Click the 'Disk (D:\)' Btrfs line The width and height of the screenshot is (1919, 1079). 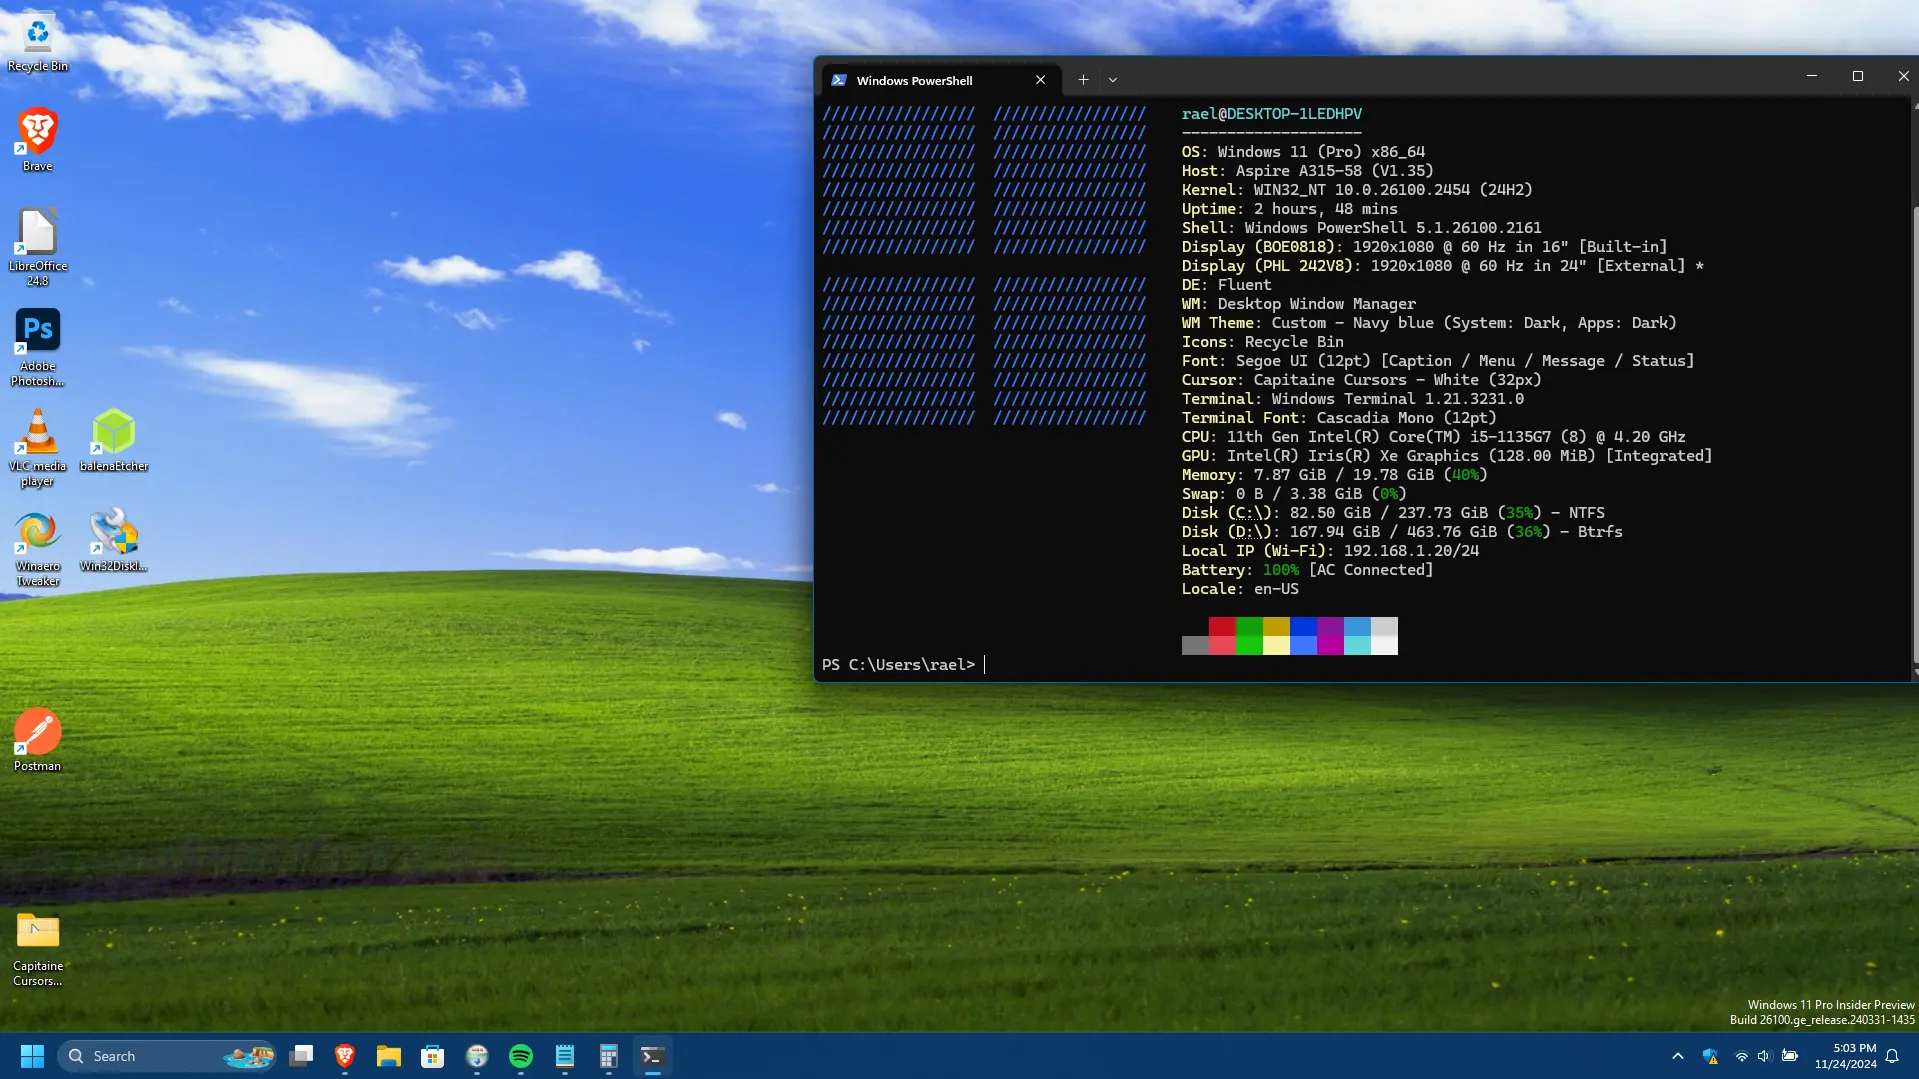coord(1402,532)
